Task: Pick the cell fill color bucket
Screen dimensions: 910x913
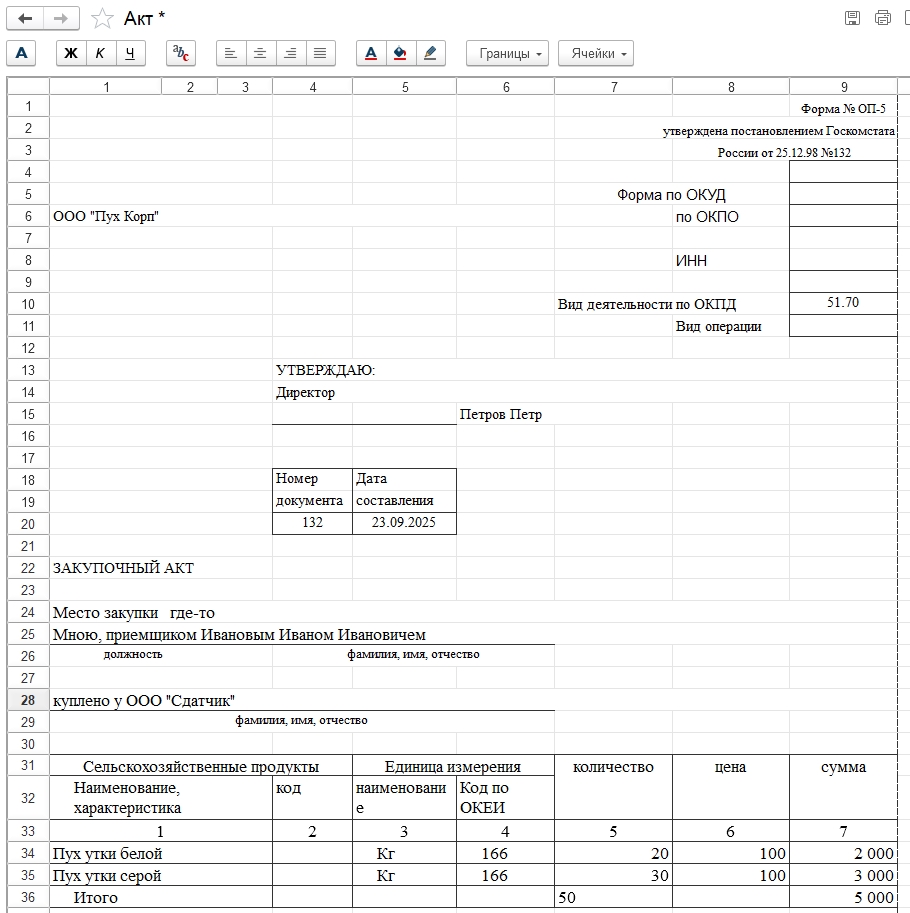Action: 400,54
